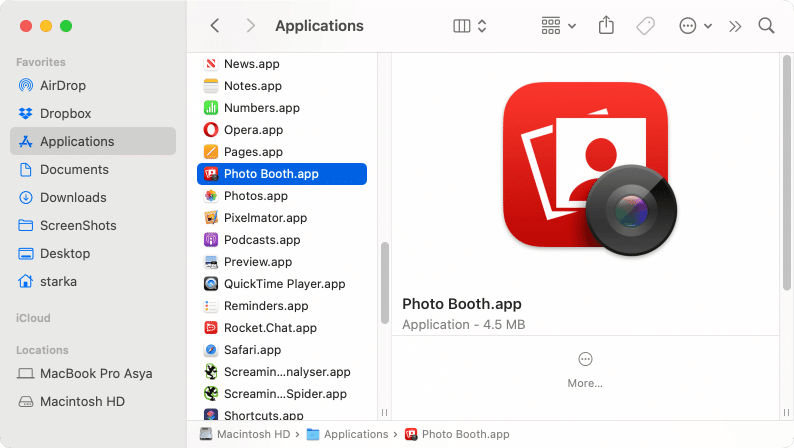Click the Opera.app icon
Viewport: 794px width, 448px height.
pos(211,130)
